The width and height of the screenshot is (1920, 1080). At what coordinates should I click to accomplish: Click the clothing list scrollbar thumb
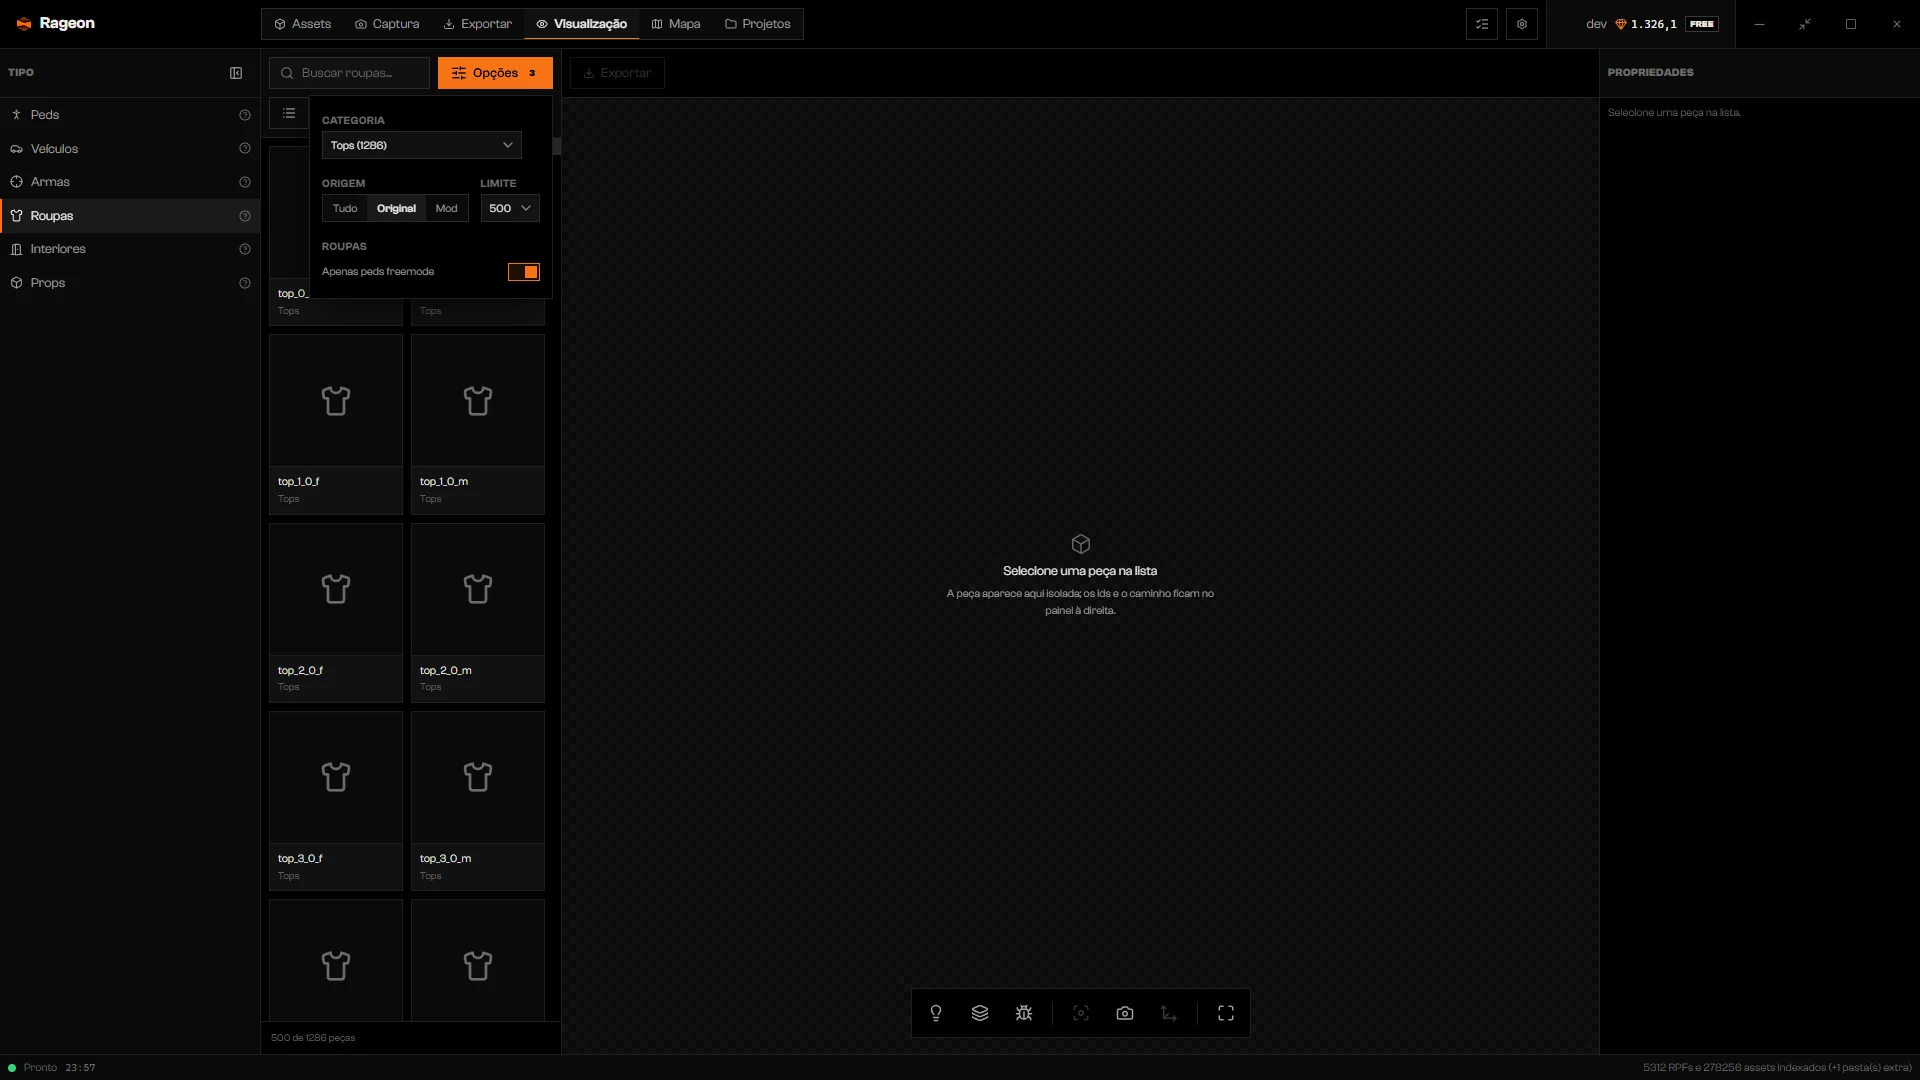click(556, 146)
